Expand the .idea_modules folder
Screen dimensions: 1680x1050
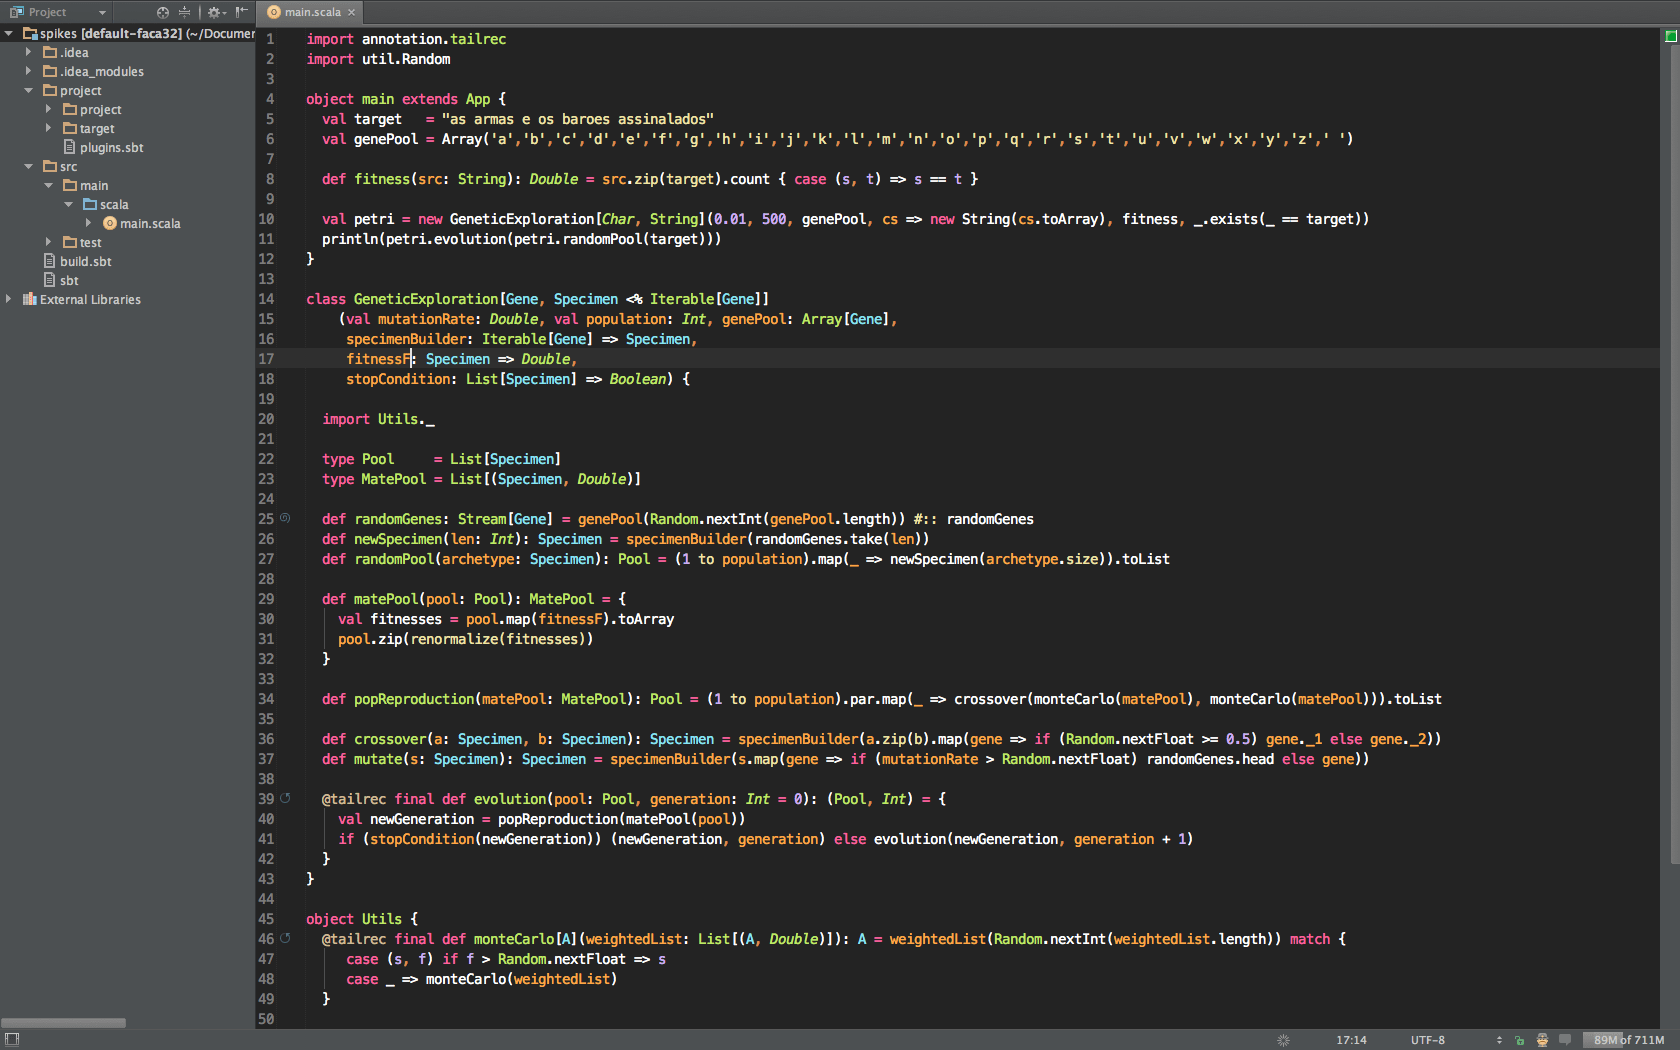point(28,71)
